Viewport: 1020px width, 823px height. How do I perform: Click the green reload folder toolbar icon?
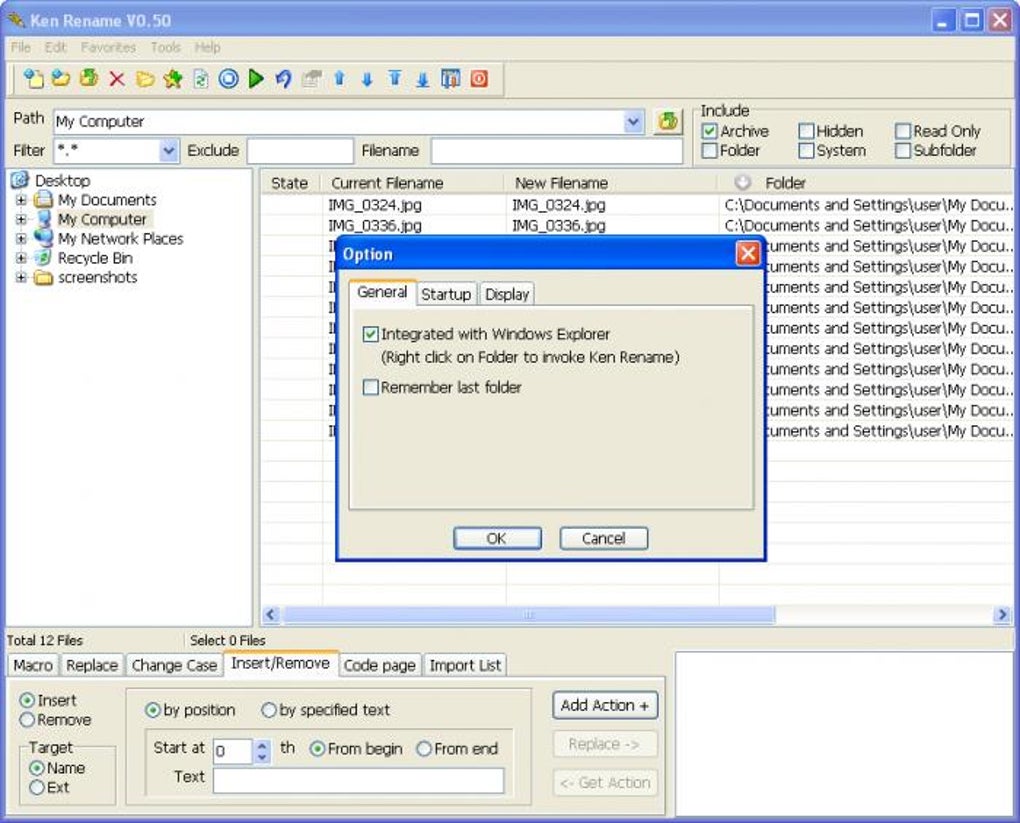click(88, 79)
